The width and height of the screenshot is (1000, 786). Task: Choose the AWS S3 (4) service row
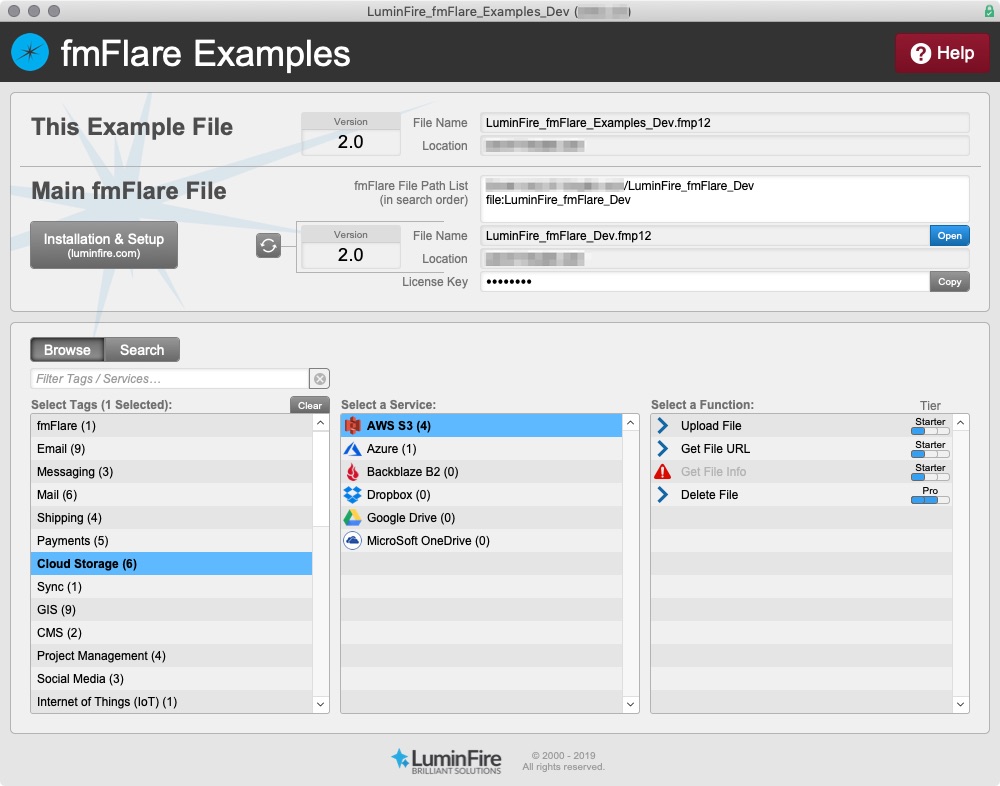tap(482, 426)
